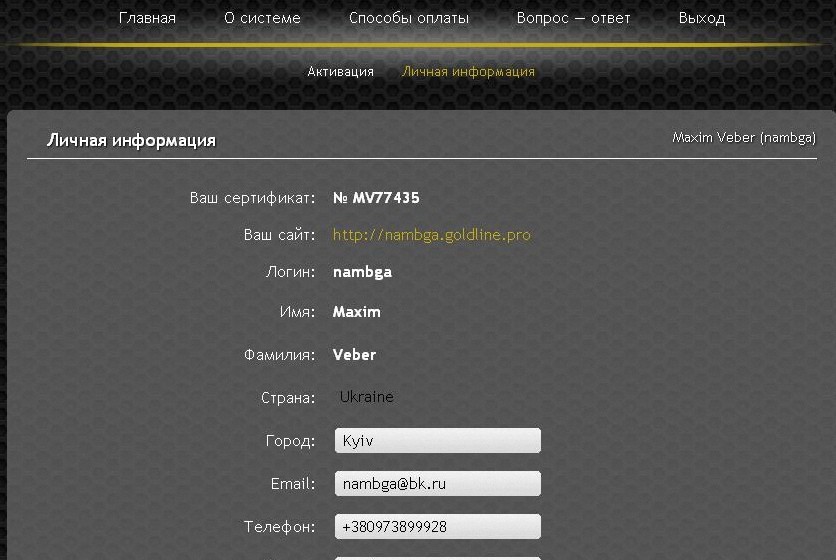Select the Личная информация tab

468,71
